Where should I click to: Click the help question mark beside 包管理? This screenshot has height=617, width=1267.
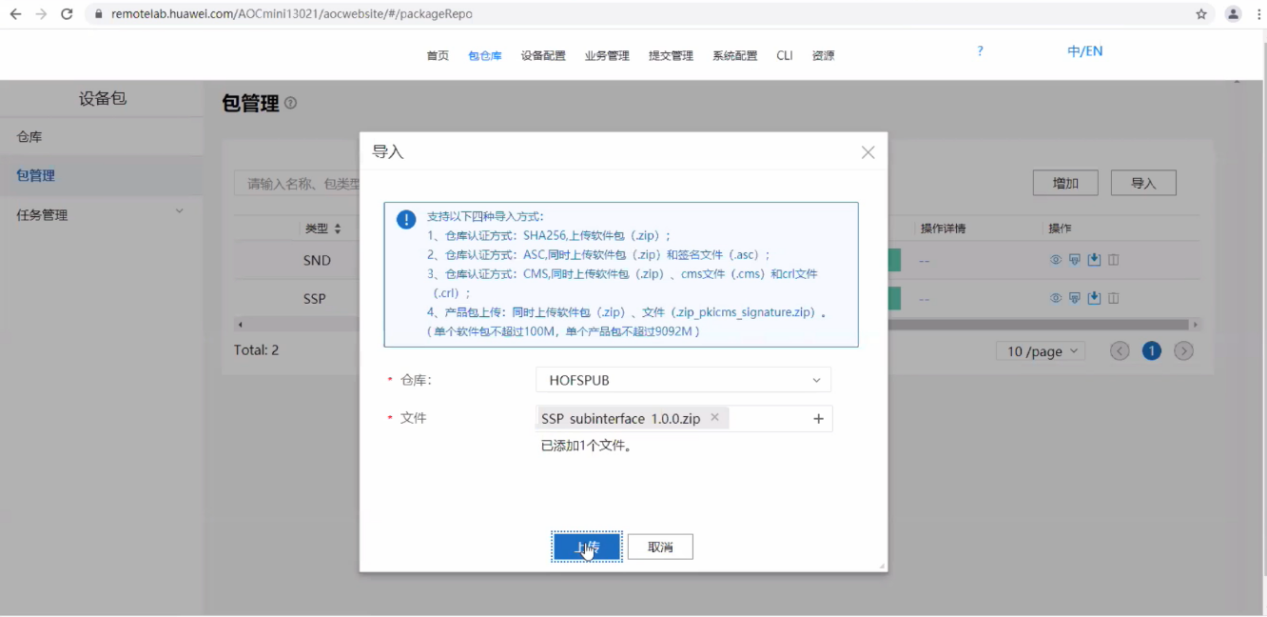coord(290,103)
